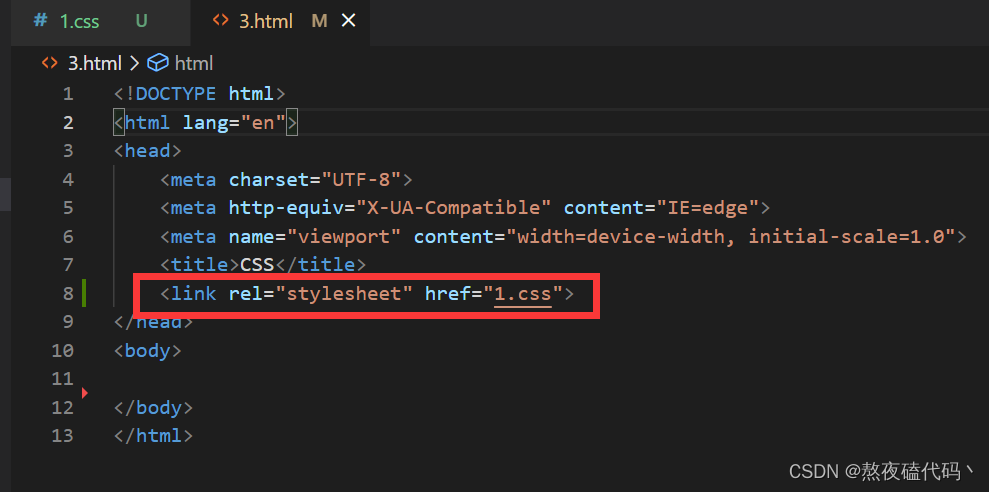Screen dimensions: 989x492
Task: Click line number 11 in gutter
Action: (x=62, y=379)
